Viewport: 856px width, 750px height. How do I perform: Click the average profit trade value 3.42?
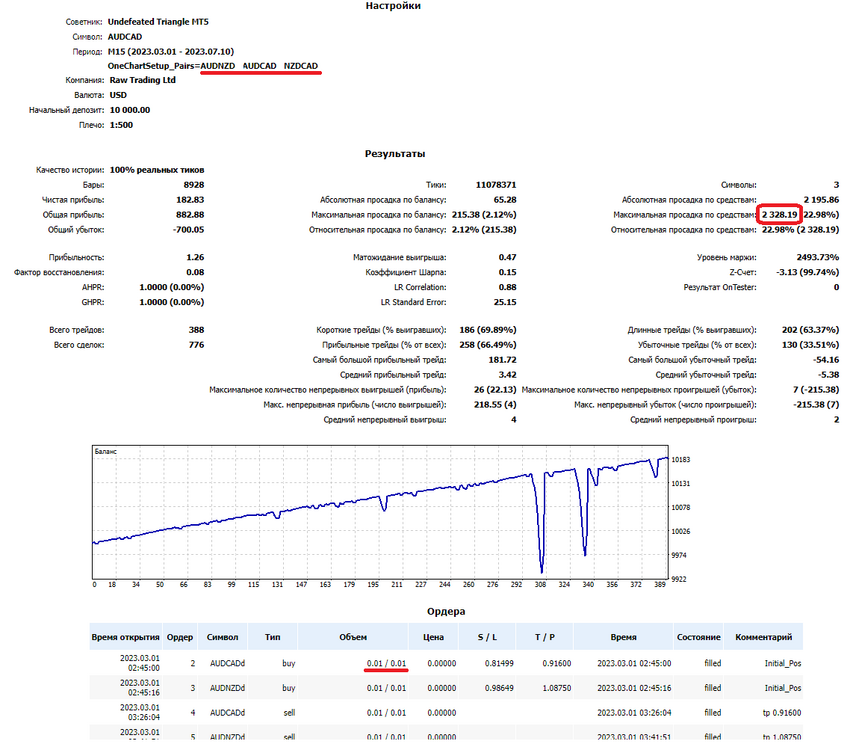coord(507,375)
